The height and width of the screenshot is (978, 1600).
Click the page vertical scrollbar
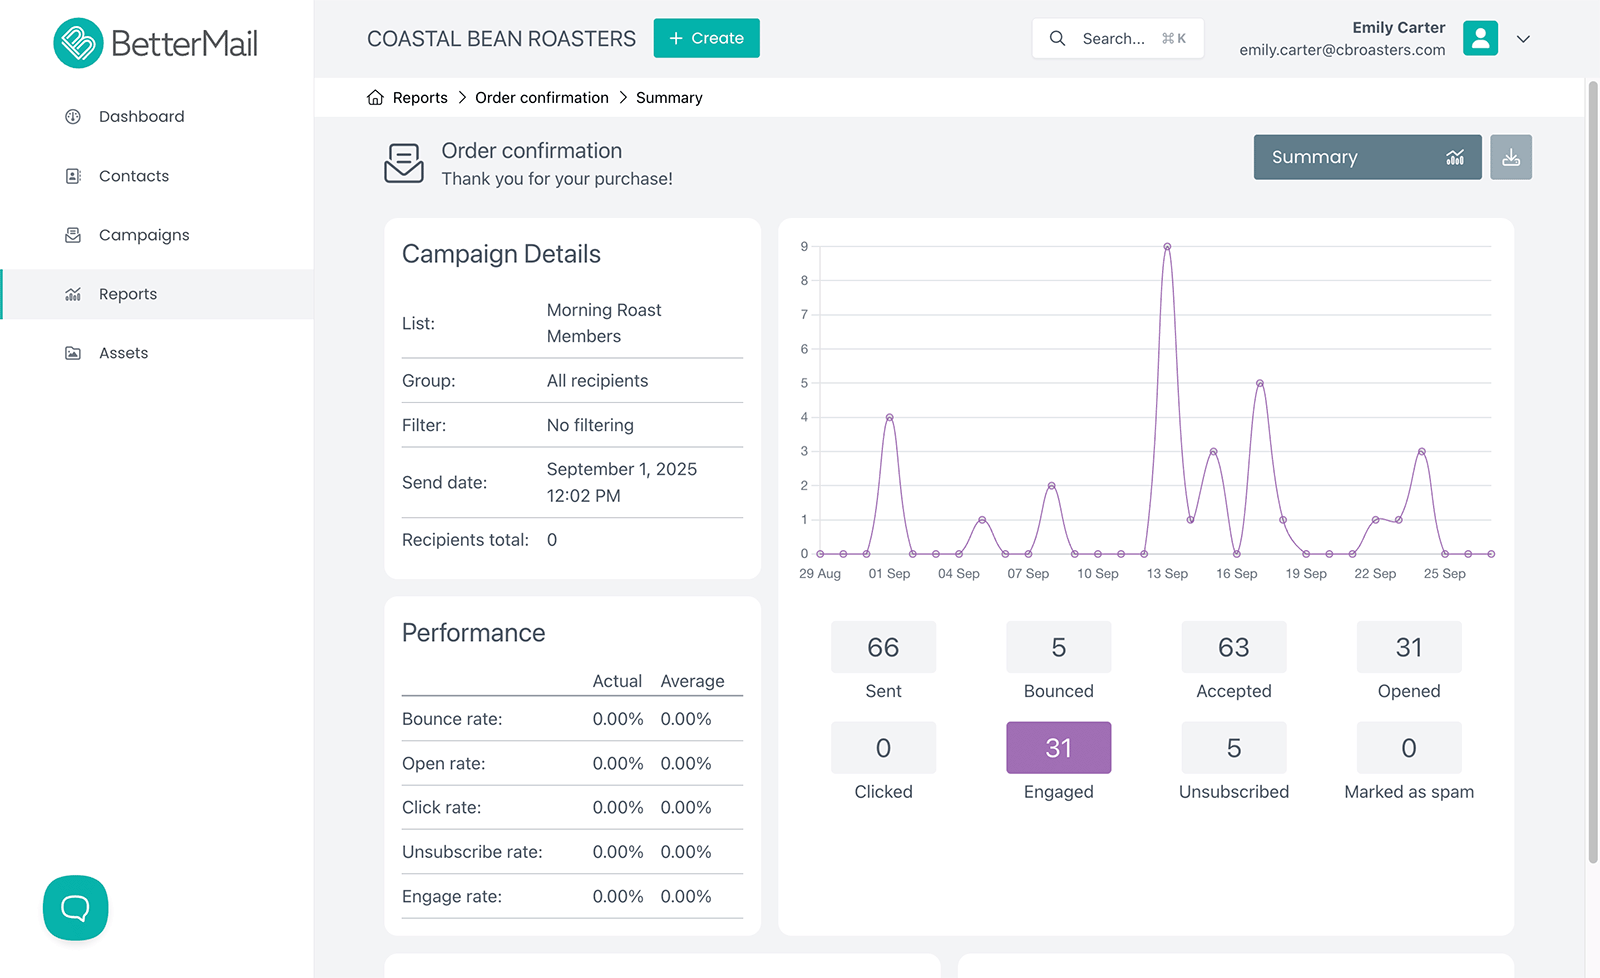point(1593,470)
